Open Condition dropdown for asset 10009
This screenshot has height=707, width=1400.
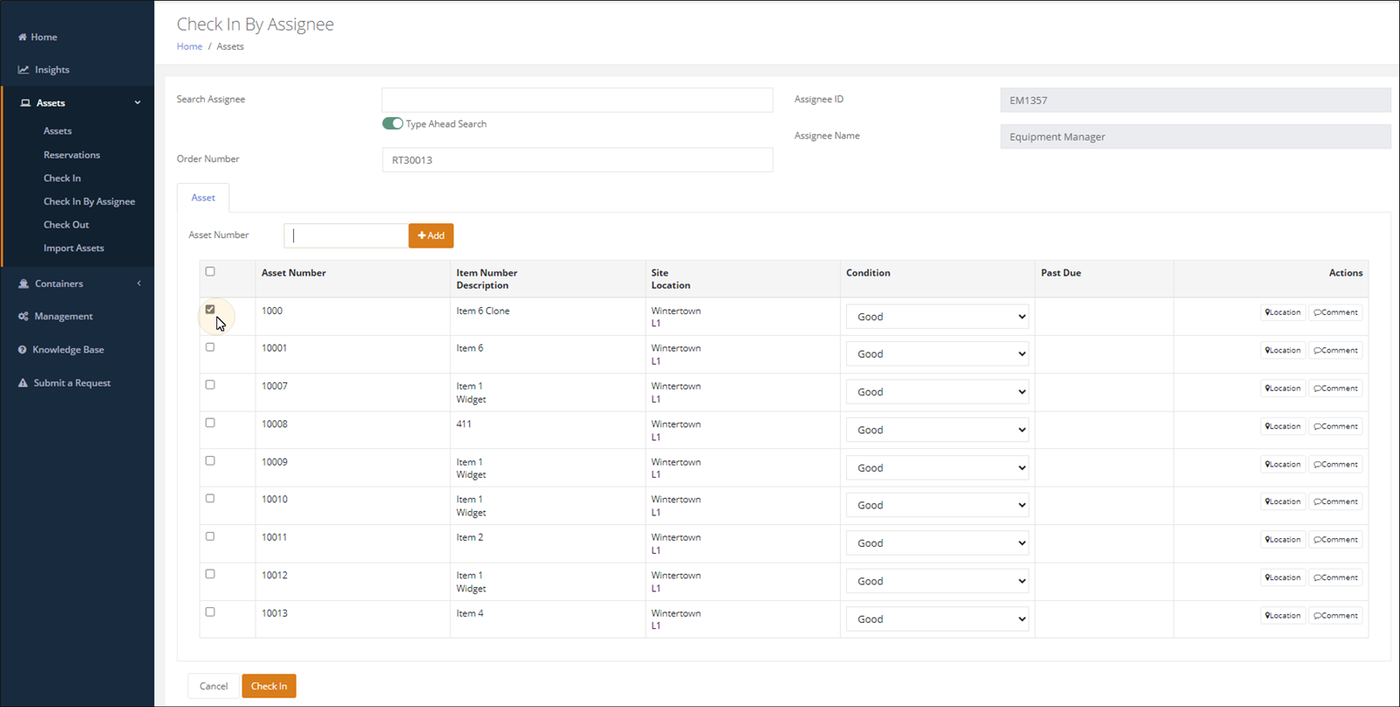[937, 468]
